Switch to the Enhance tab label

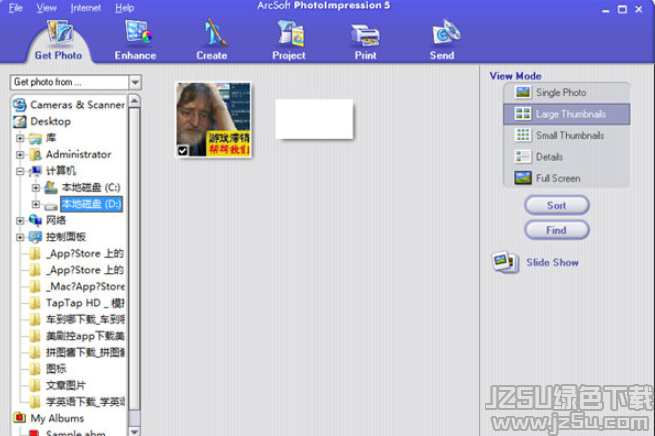click(135, 56)
